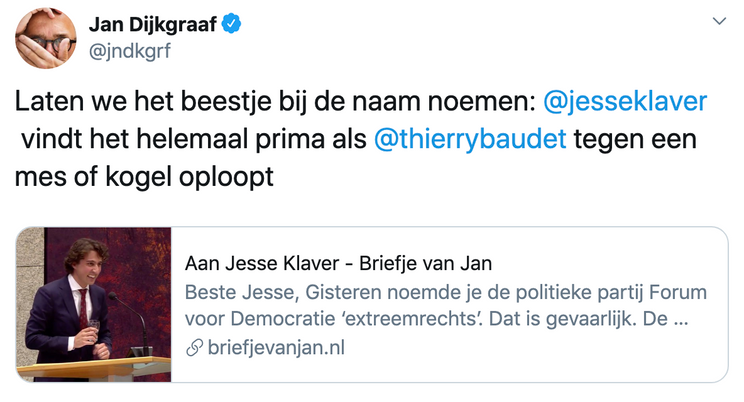Click the chain link icon in card
Screen dimensions: 744x402
click(193, 348)
